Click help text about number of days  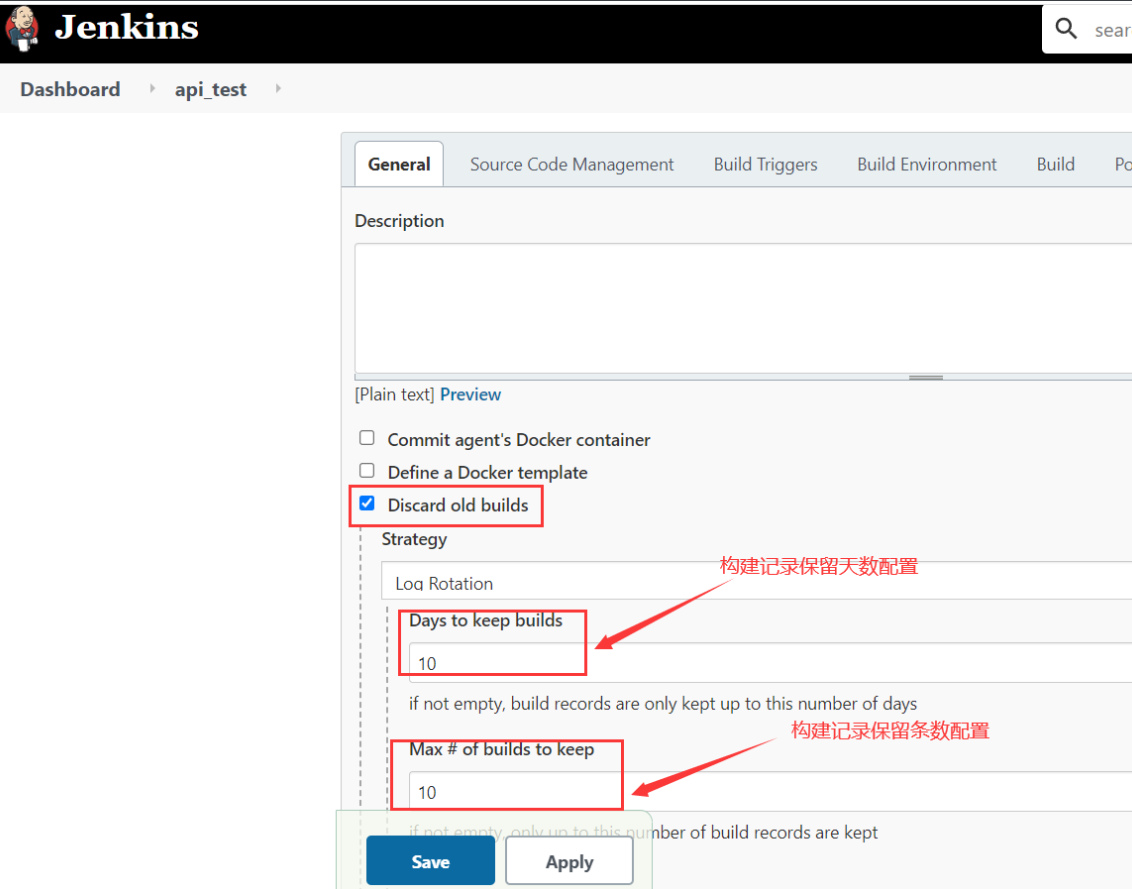(663, 703)
